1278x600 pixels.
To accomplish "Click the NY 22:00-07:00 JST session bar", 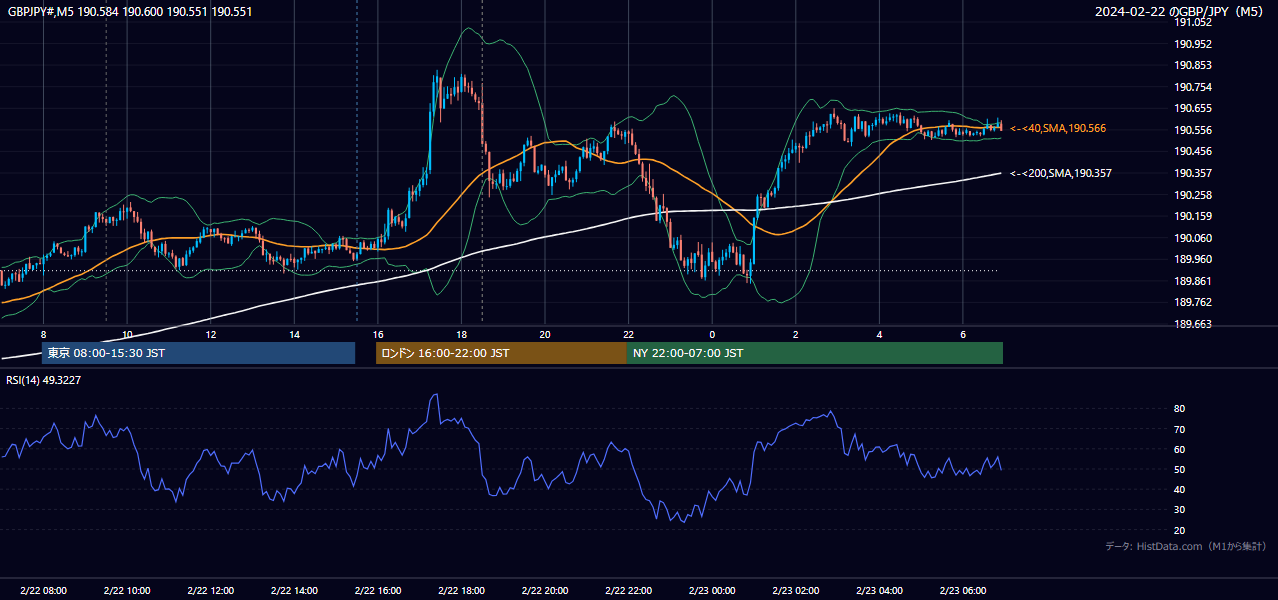I will pyautogui.click(x=814, y=353).
